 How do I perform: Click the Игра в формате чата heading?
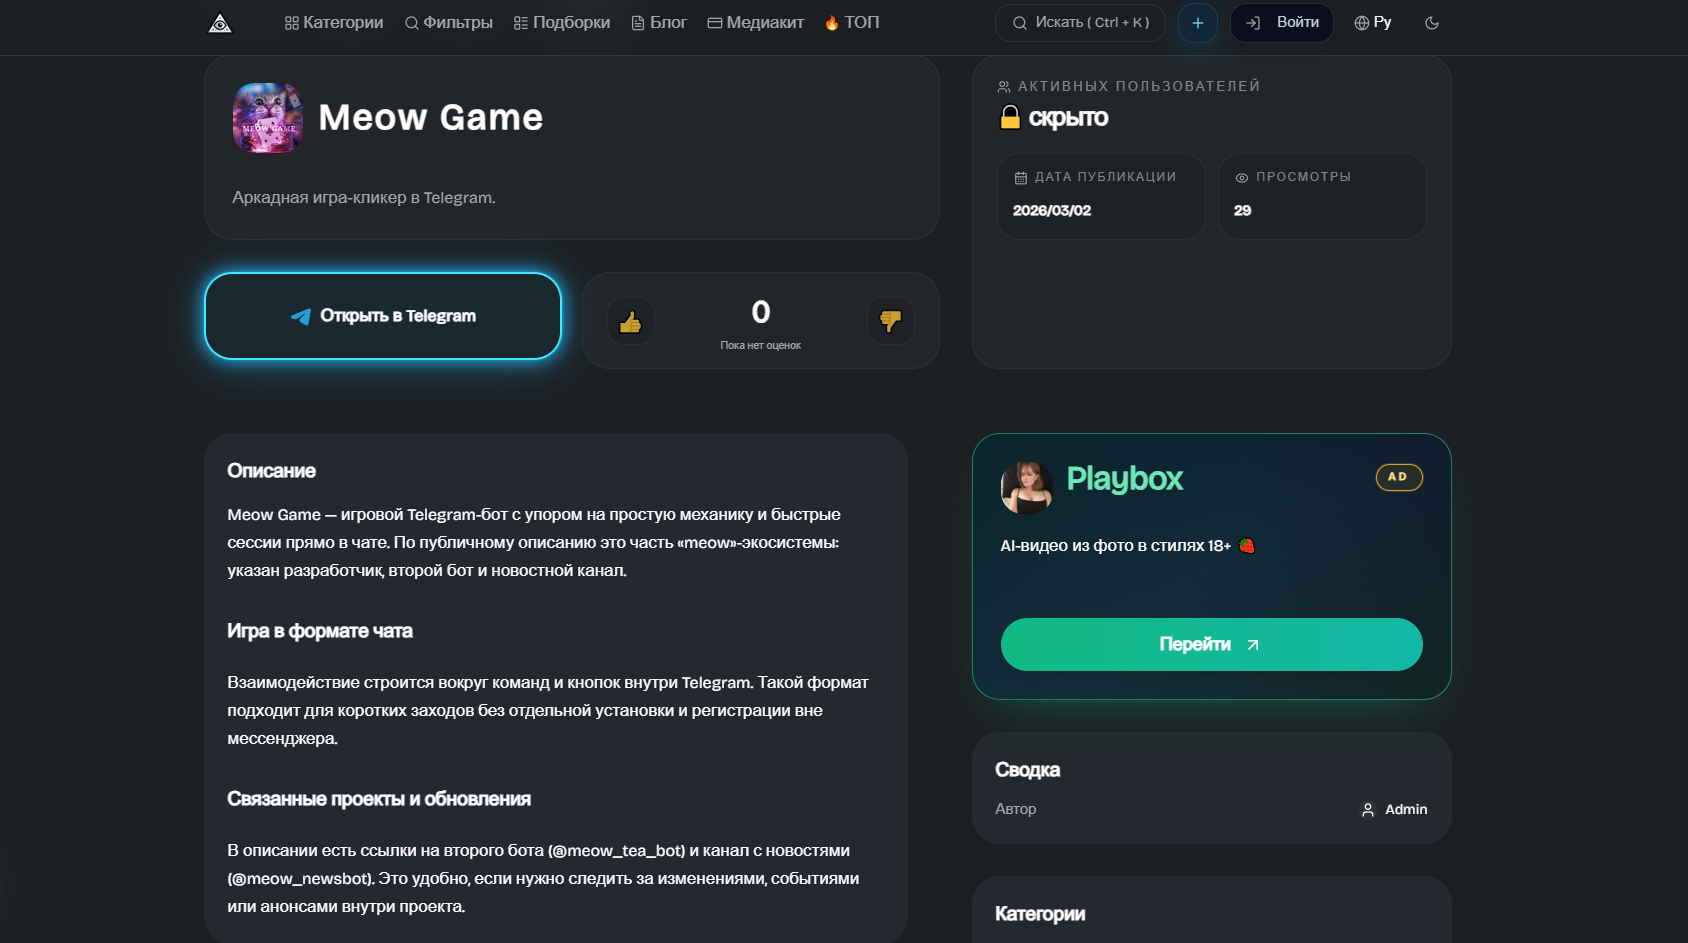[320, 631]
